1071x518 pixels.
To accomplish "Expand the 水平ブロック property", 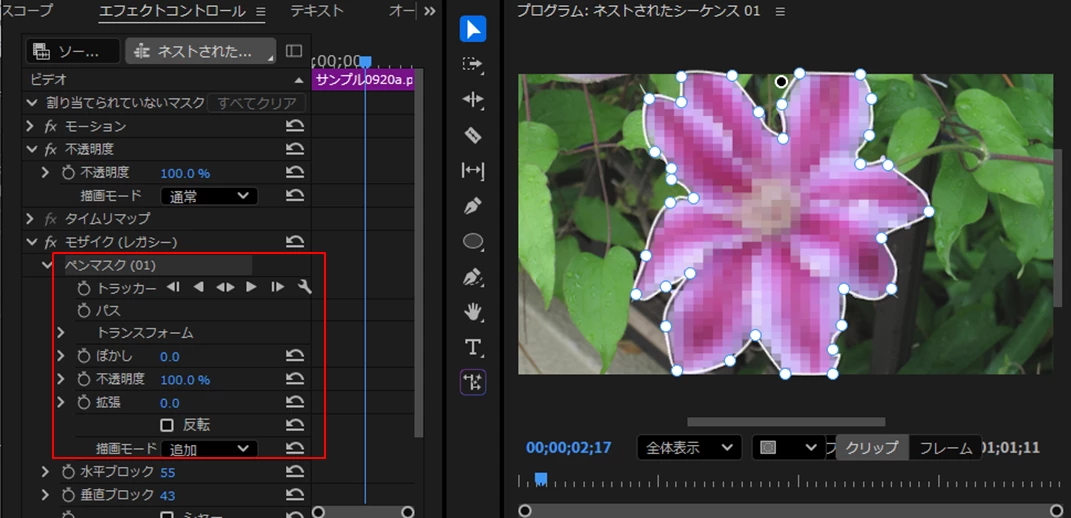I will 46,472.
